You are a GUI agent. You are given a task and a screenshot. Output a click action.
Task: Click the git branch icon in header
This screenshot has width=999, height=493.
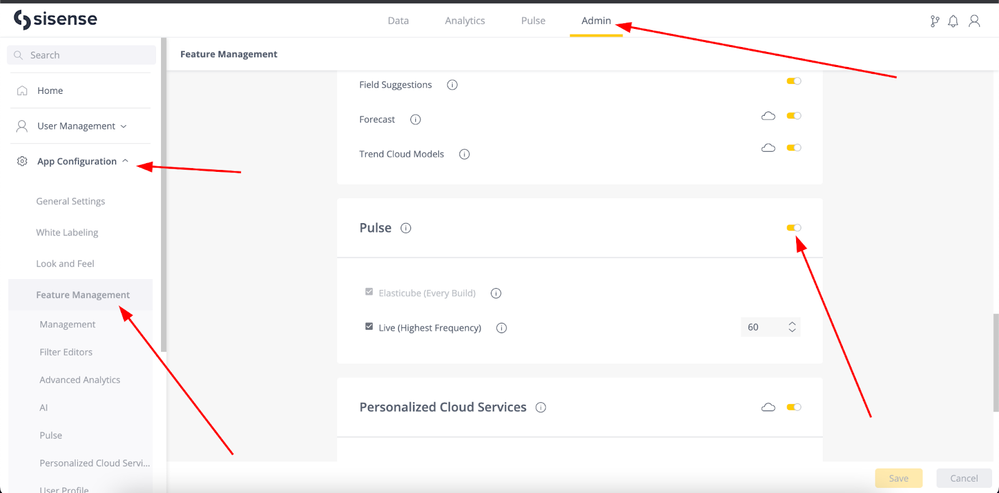tap(934, 21)
